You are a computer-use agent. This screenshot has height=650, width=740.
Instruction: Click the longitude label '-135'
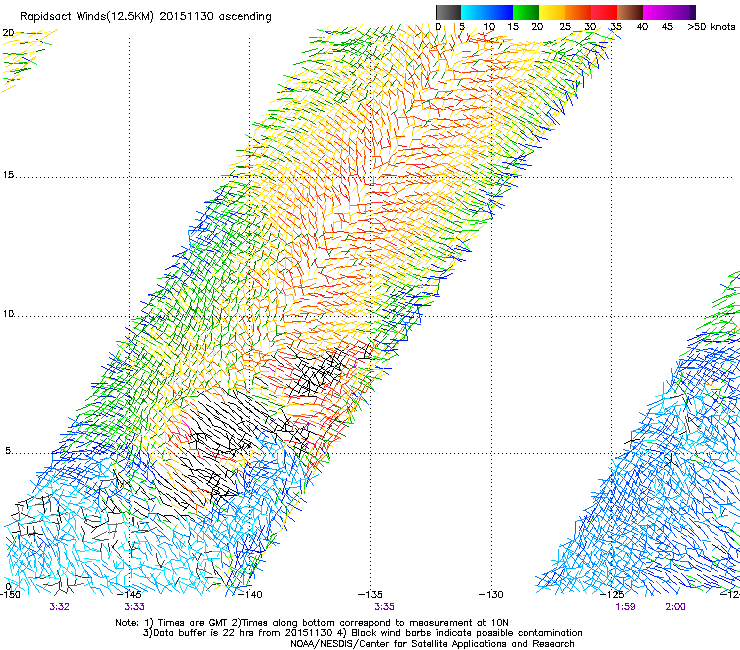[x=370, y=594]
